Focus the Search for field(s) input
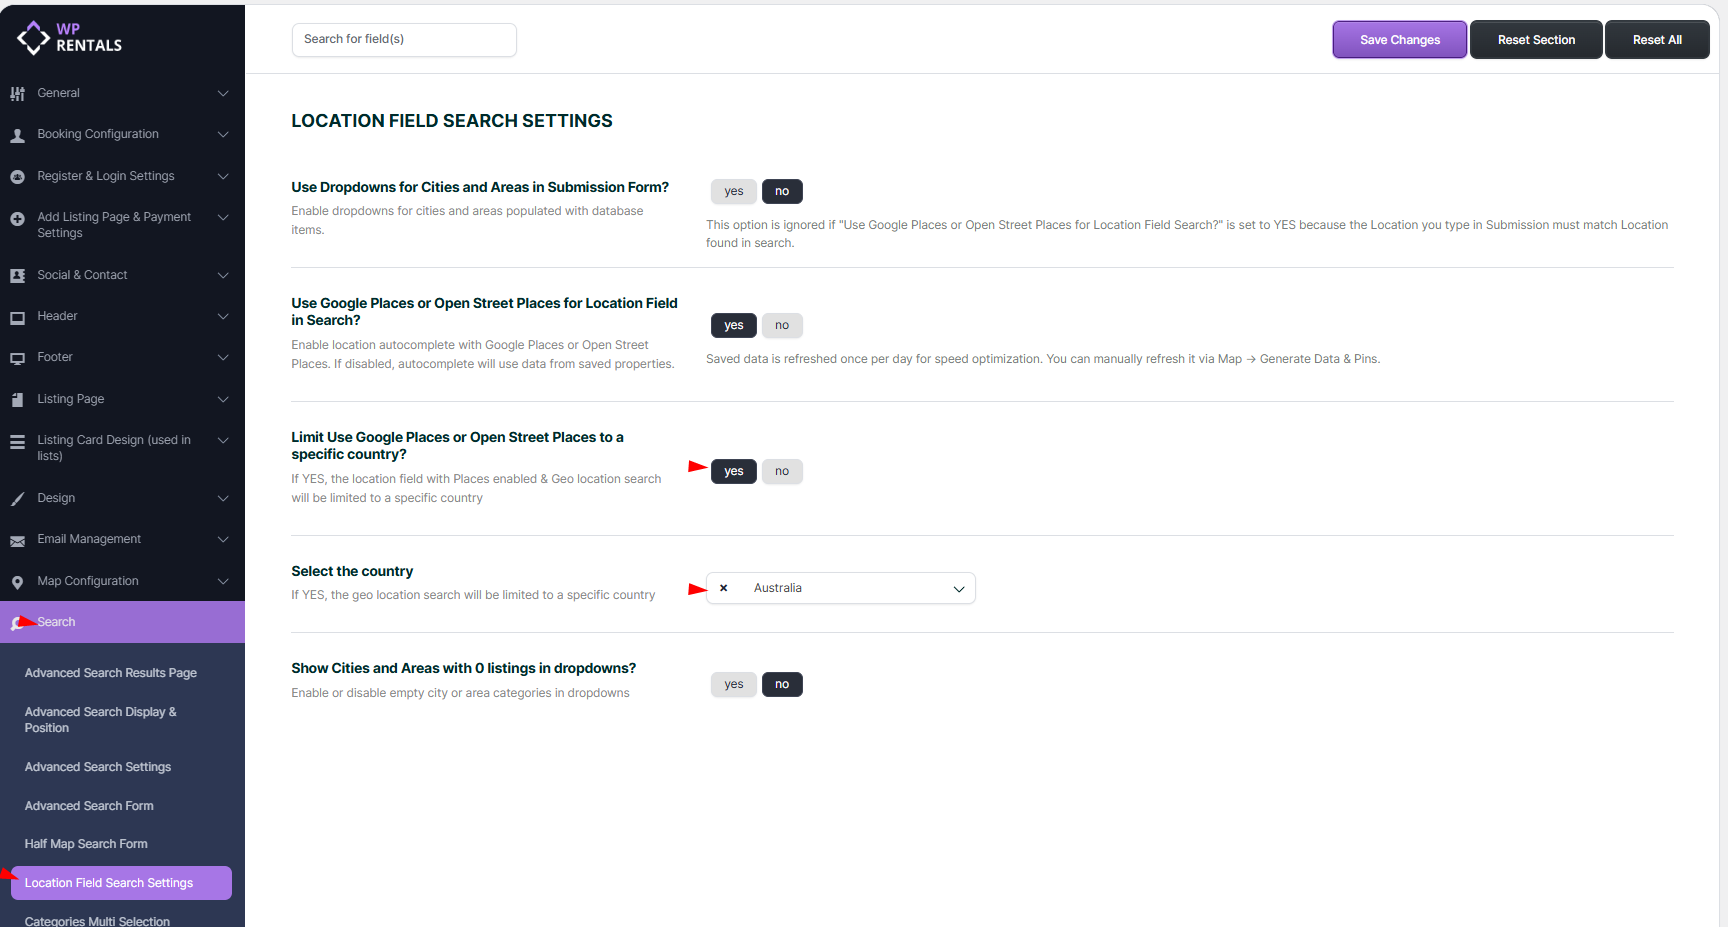1728x927 pixels. (404, 40)
